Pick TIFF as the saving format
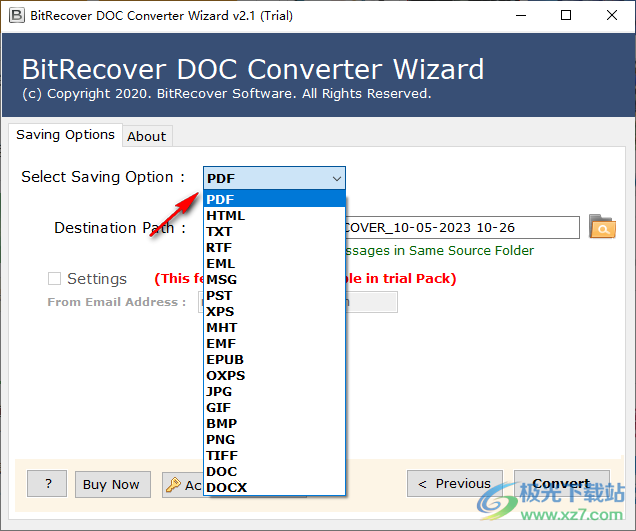Screen dimensions: 636x531 click(x=275, y=456)
